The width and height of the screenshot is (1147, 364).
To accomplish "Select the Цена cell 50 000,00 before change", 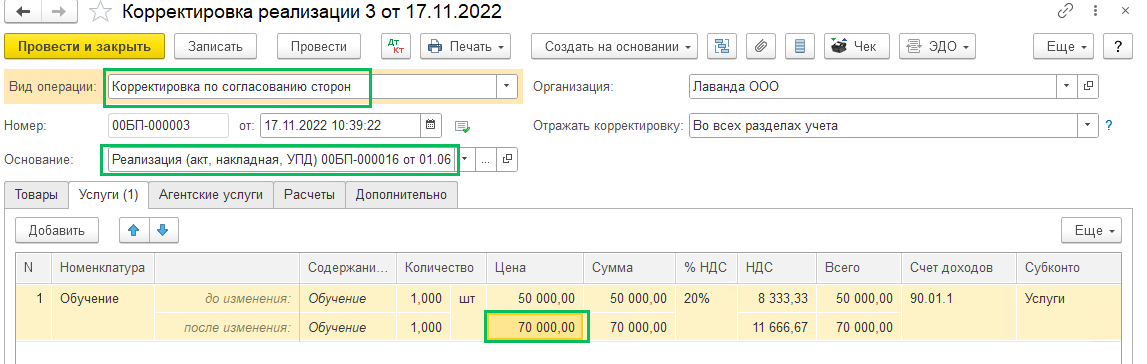I will coord(535,298).
